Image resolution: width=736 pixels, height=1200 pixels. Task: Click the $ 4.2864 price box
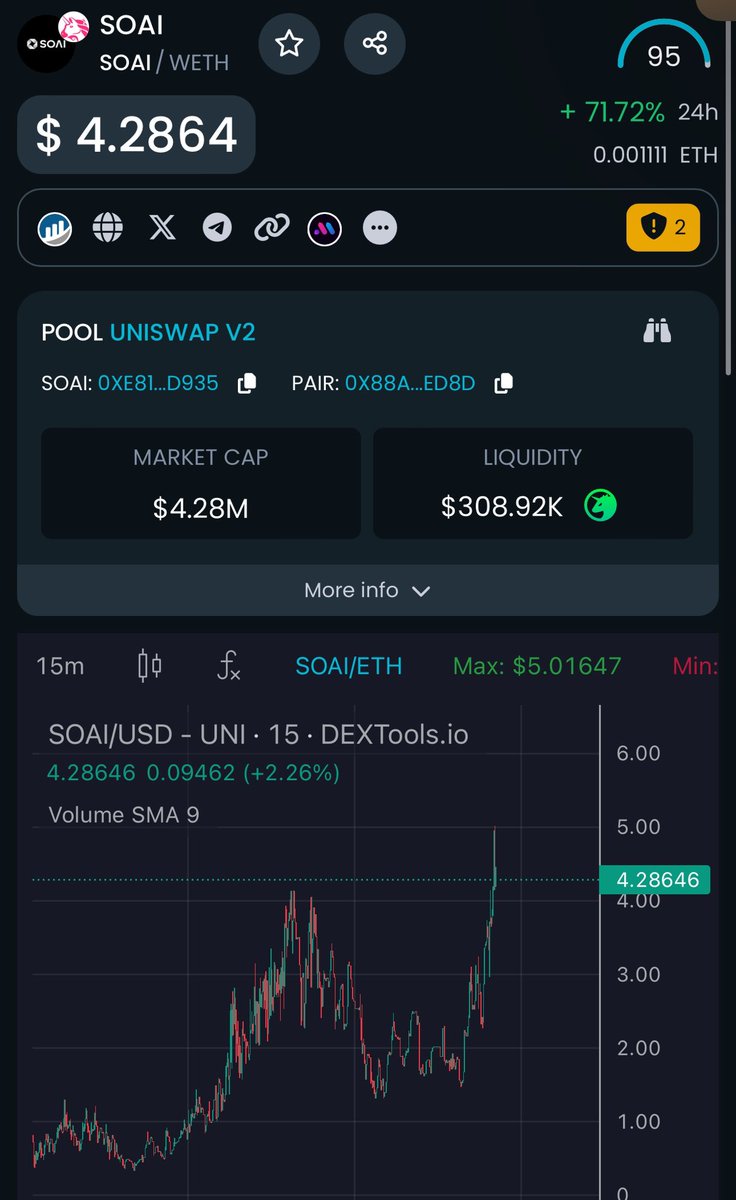(136, 134)
